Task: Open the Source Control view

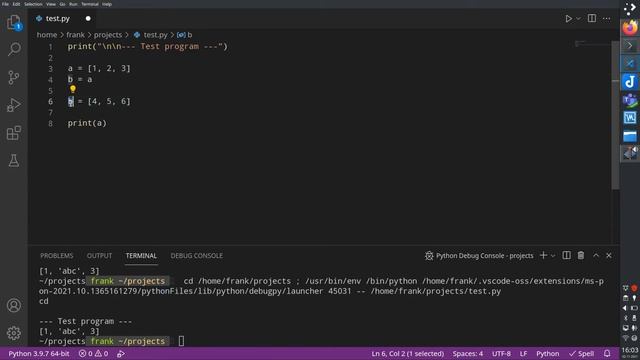Action: tap(14, 77)
